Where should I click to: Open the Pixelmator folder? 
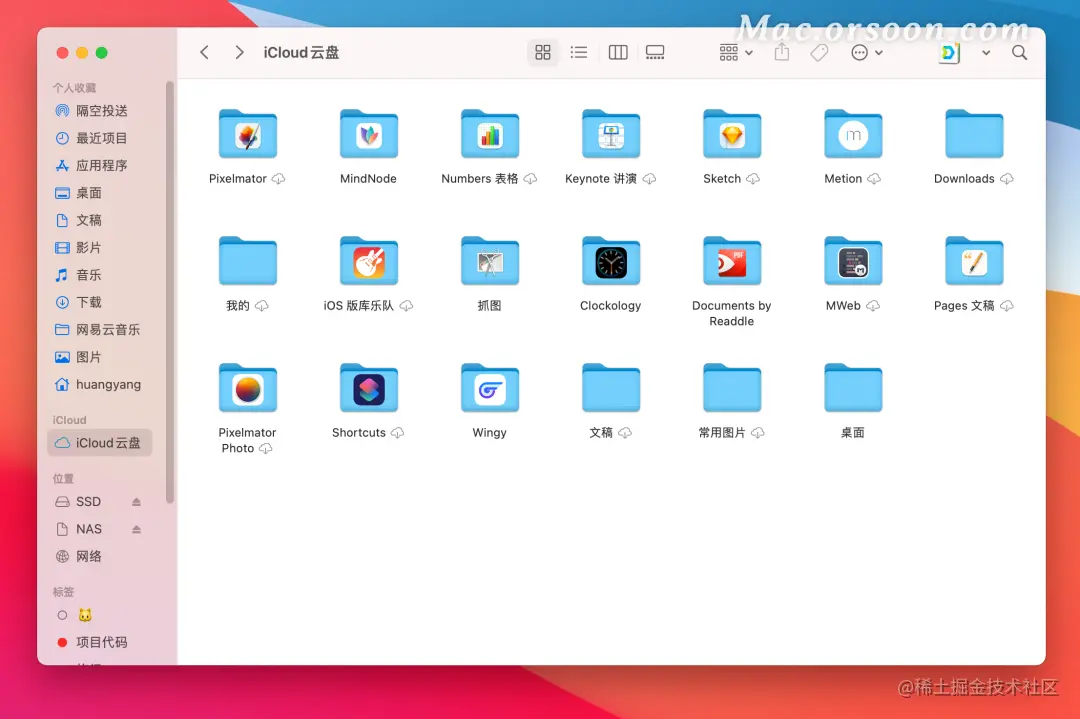[248, 134]
